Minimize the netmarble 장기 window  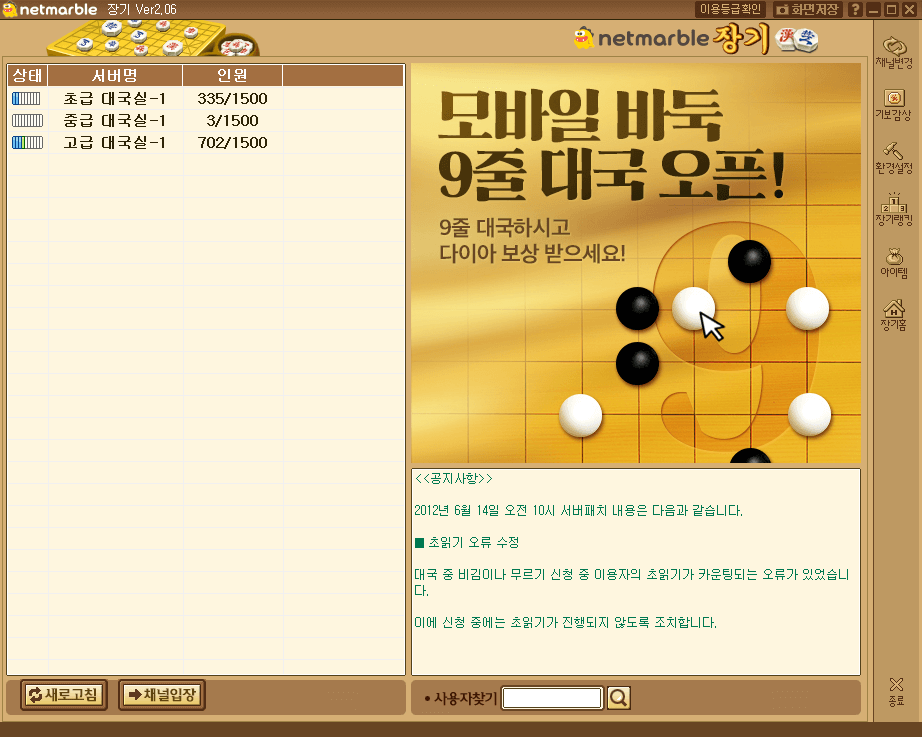[x=873, y=9]
